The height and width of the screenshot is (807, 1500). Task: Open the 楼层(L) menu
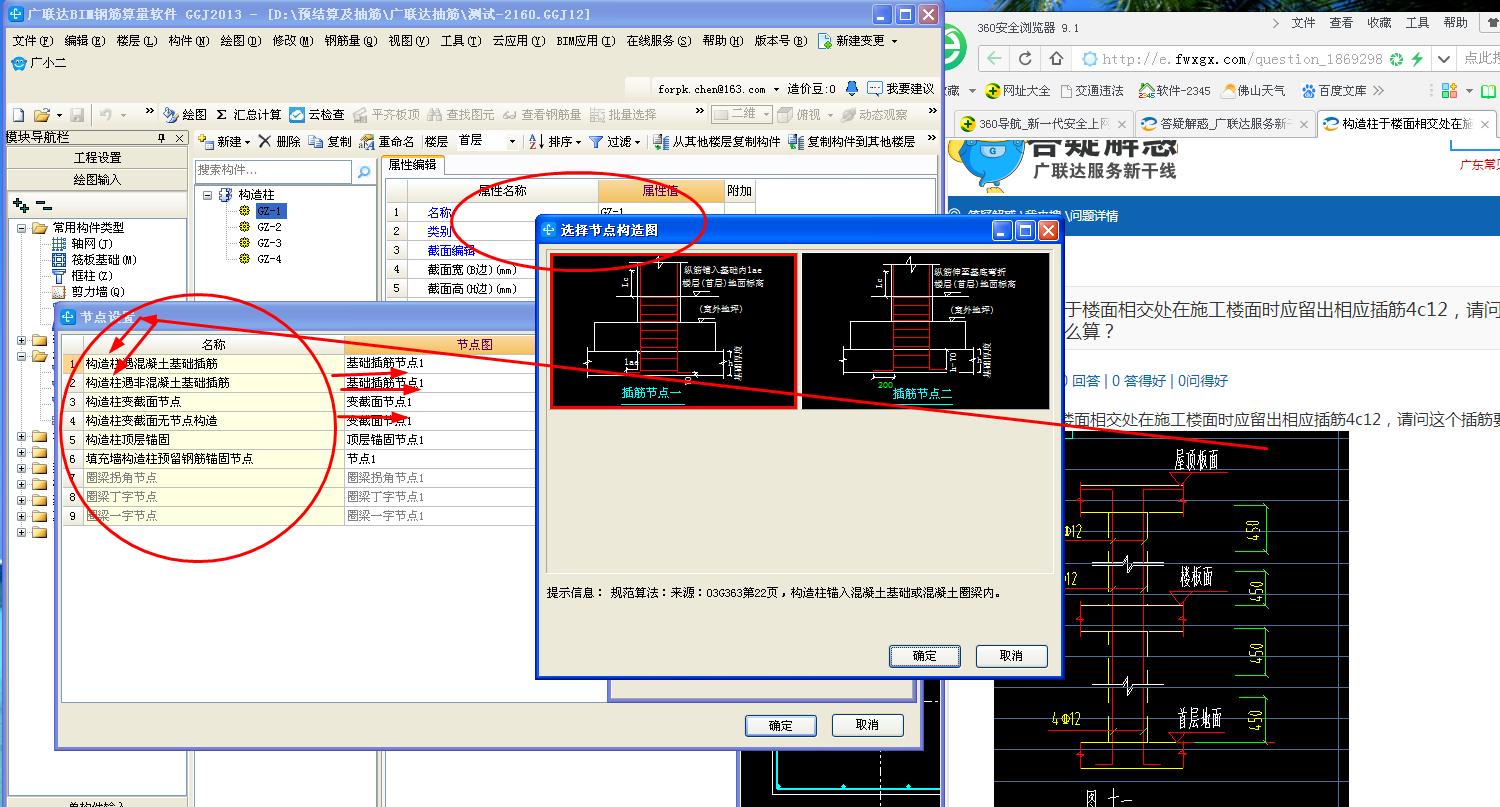(x=136, y=41)
